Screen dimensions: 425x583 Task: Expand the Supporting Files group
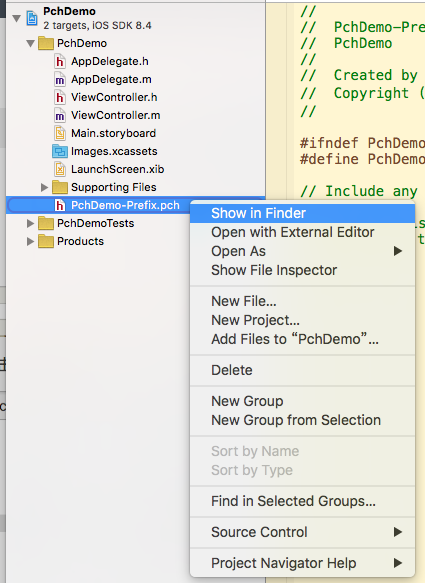point(44,187)
